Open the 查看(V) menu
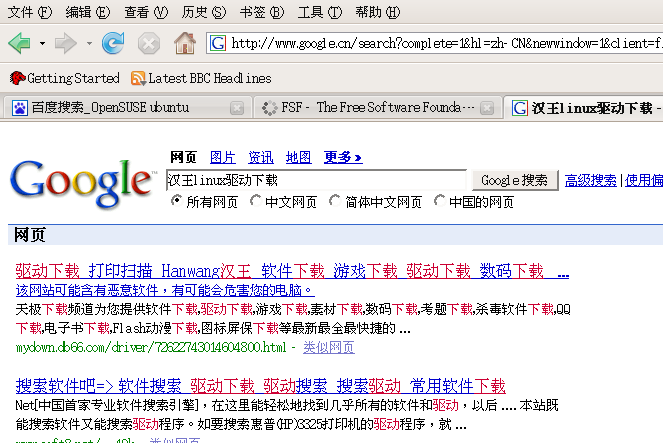The image size is (663, 443). click(x=146, y=12)
